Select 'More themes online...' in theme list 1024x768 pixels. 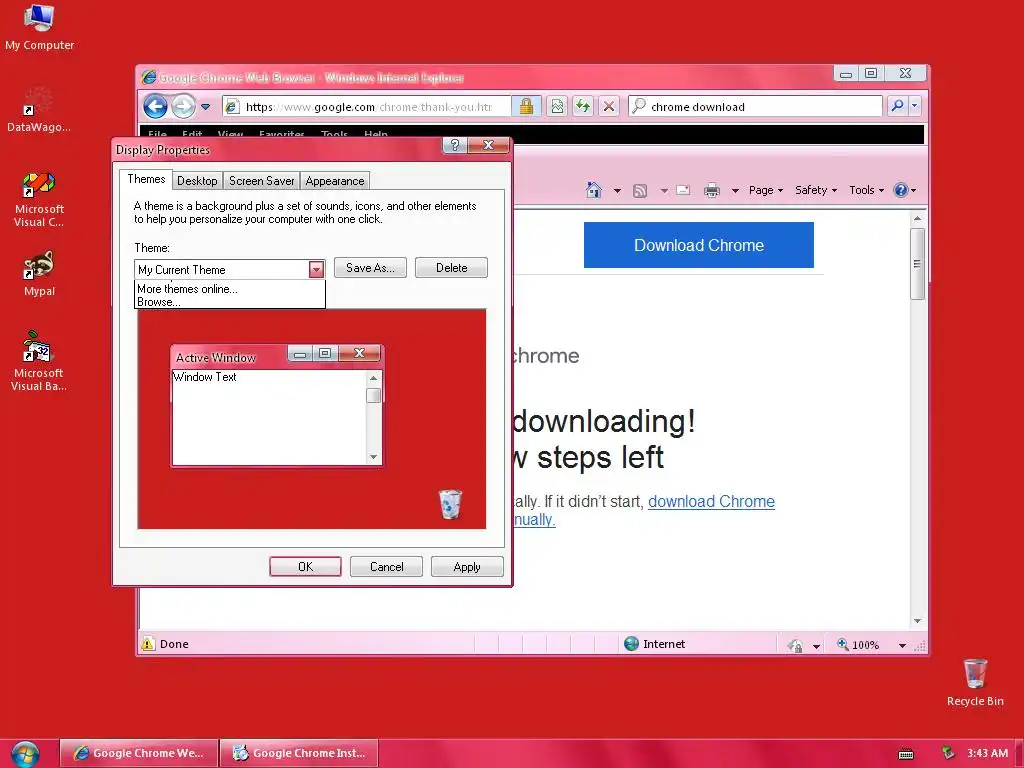(x=187, y=289)
